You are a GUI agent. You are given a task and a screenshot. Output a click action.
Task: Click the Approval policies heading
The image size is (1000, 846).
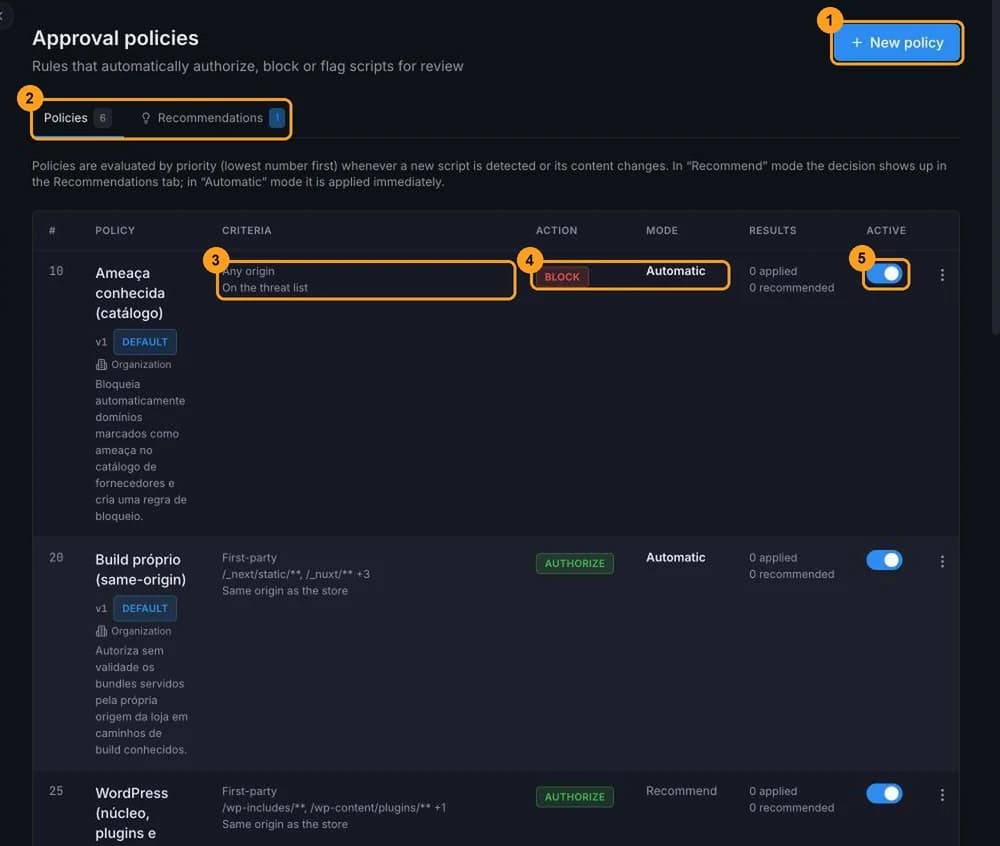pos(115,38)
